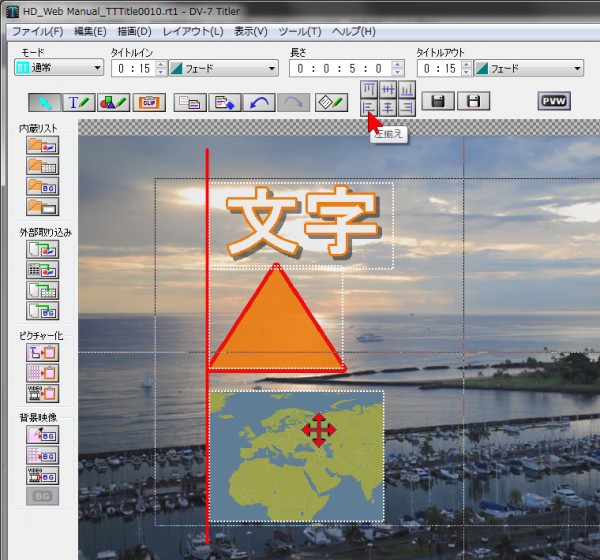Open the 編集(E) menu

click(x=90, y=31)
